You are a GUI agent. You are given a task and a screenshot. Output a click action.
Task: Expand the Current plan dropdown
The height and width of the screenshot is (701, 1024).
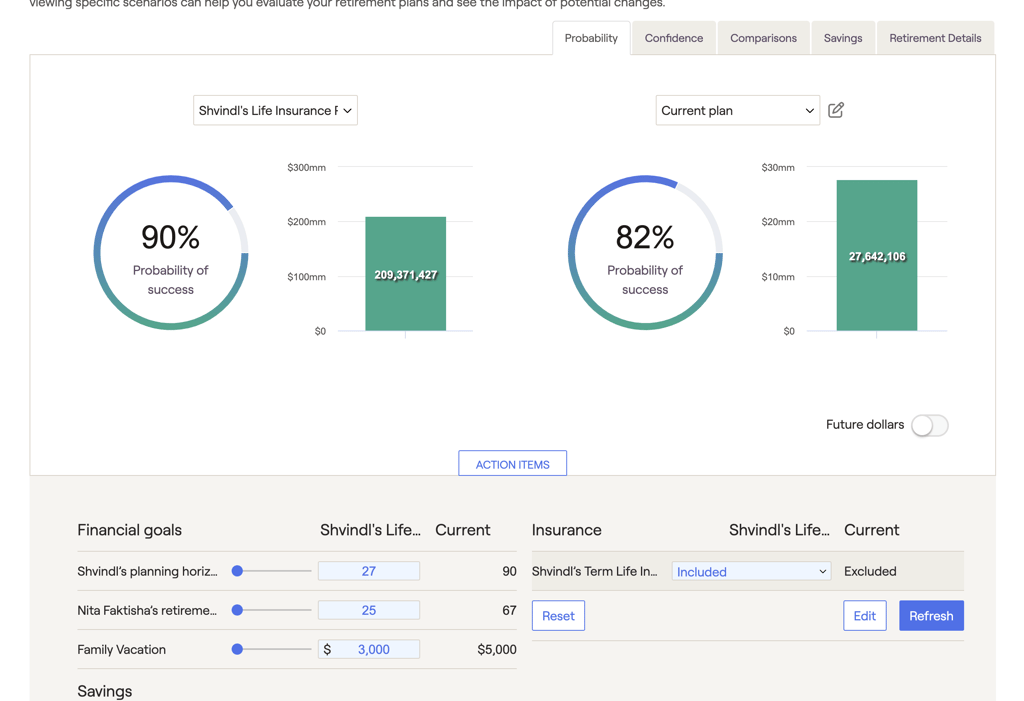[x=737, y=111]
